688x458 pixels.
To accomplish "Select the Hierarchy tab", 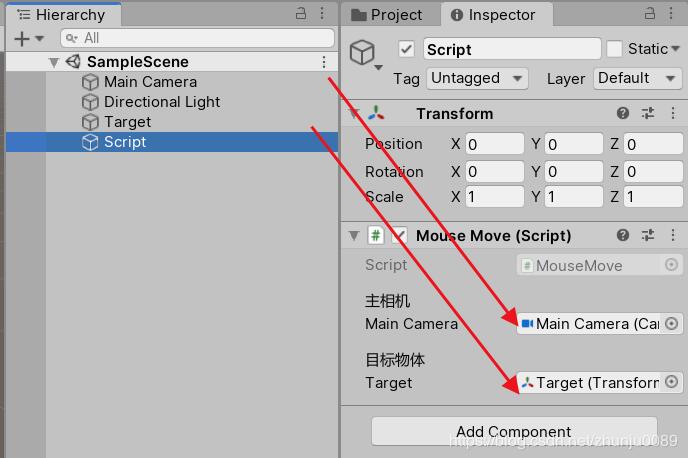I will coord(61,15).
